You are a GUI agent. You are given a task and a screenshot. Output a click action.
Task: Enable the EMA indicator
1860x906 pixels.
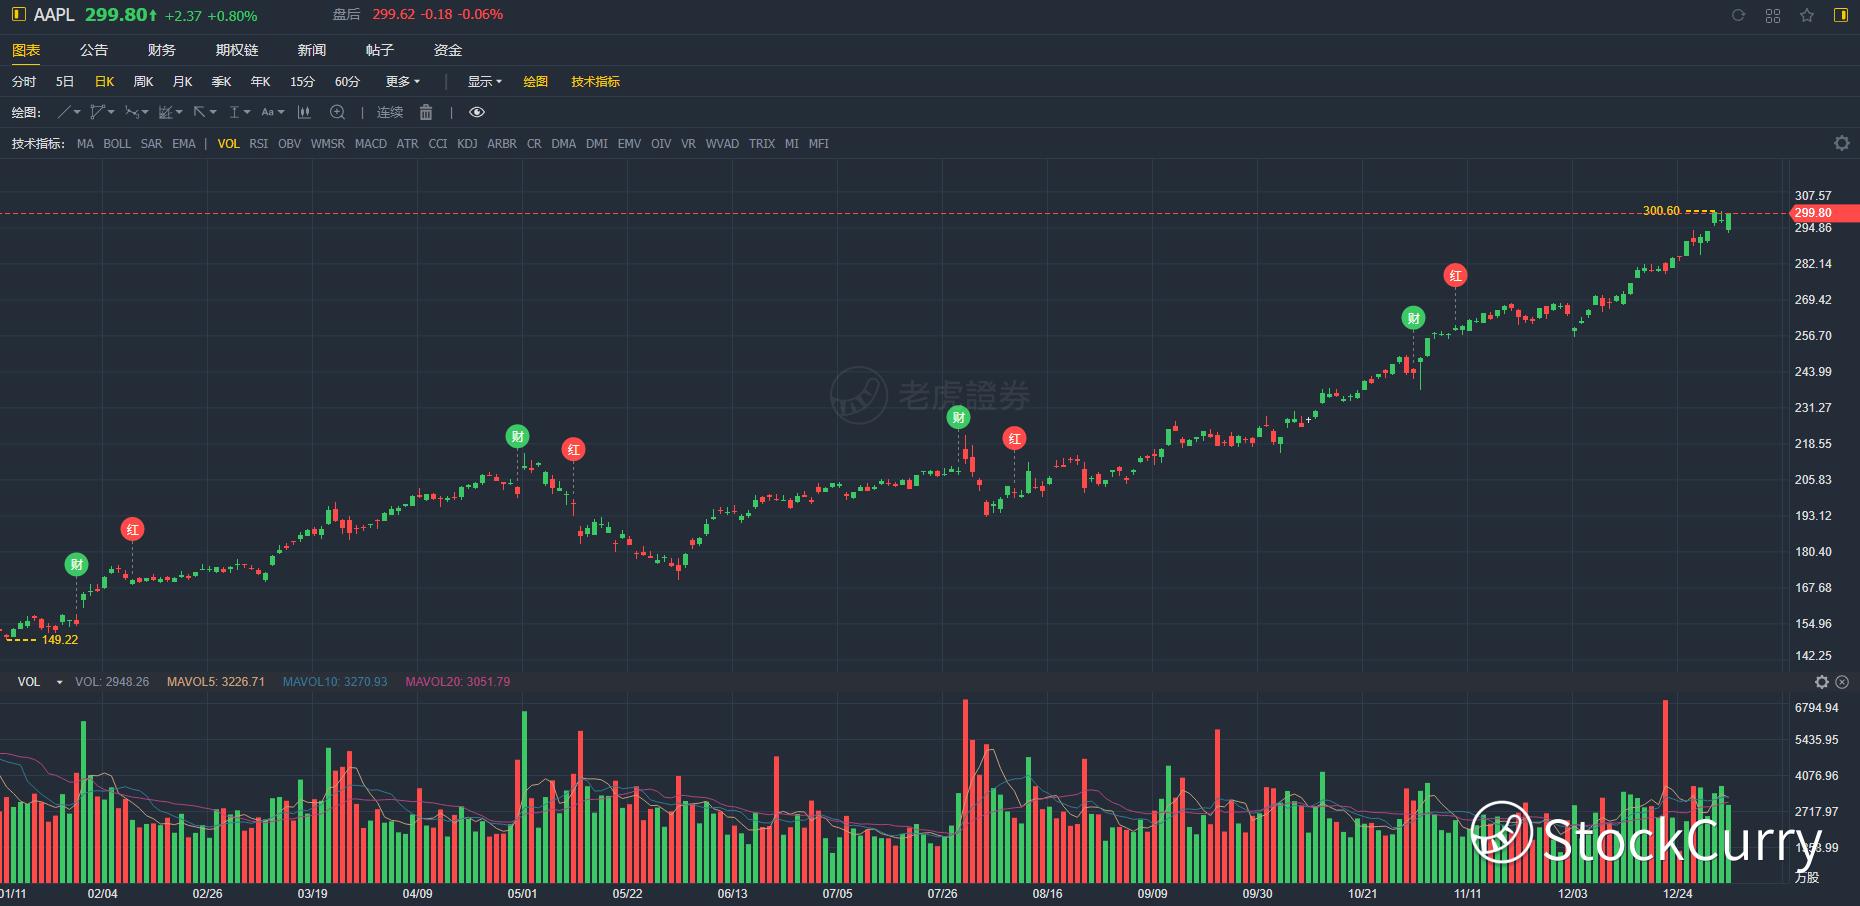(184, 144)
